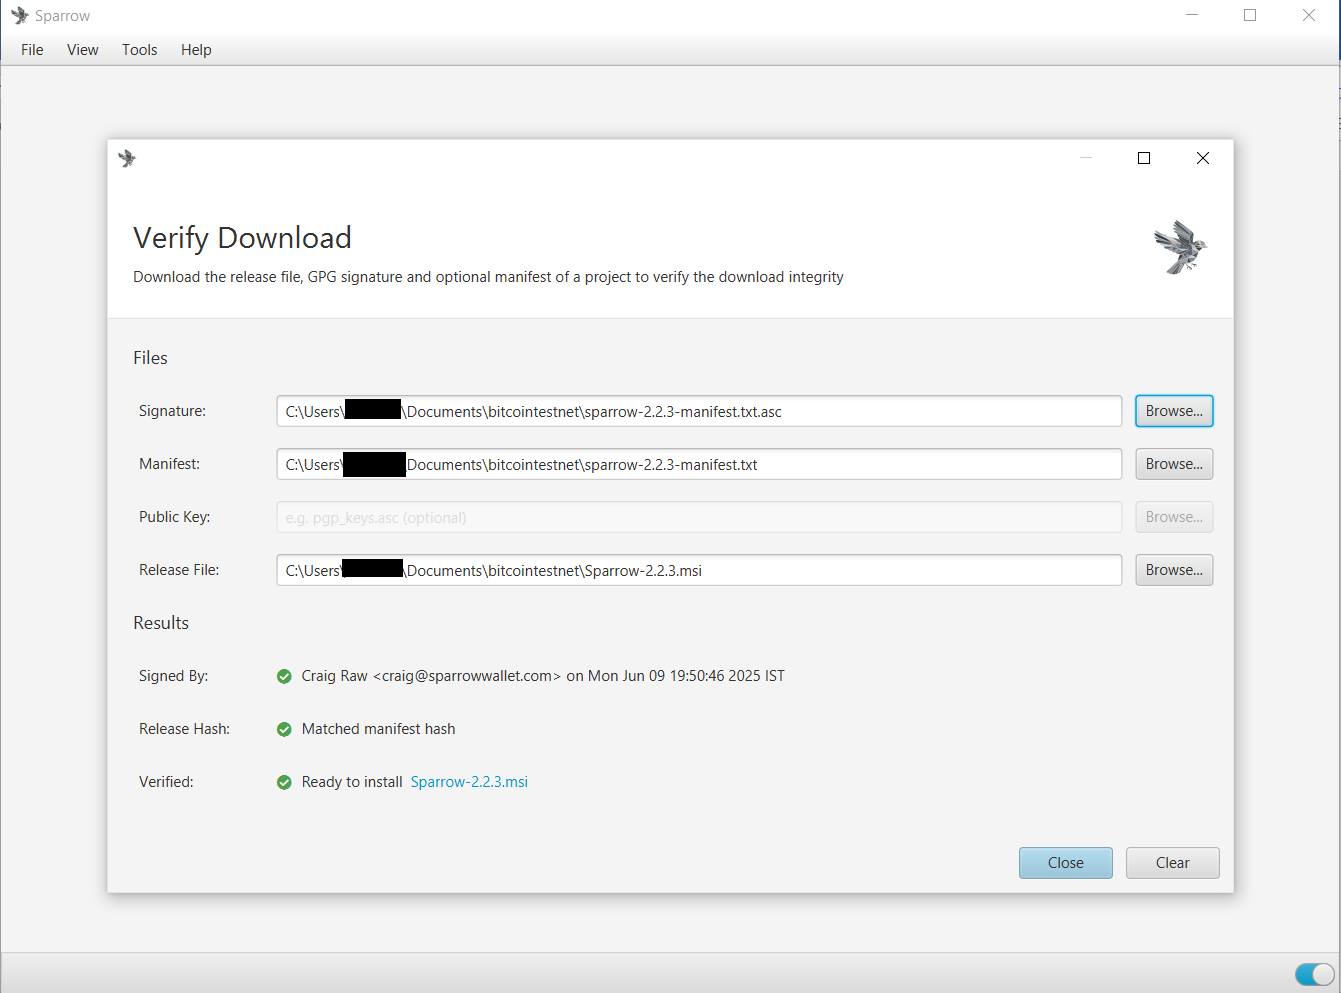Screen dimensions: 1341x993
Task: Open the File menu
Action: [32, 50]
